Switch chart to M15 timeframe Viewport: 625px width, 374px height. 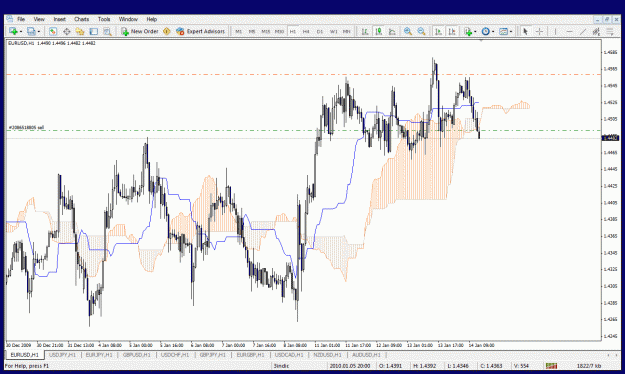(265, 31)
